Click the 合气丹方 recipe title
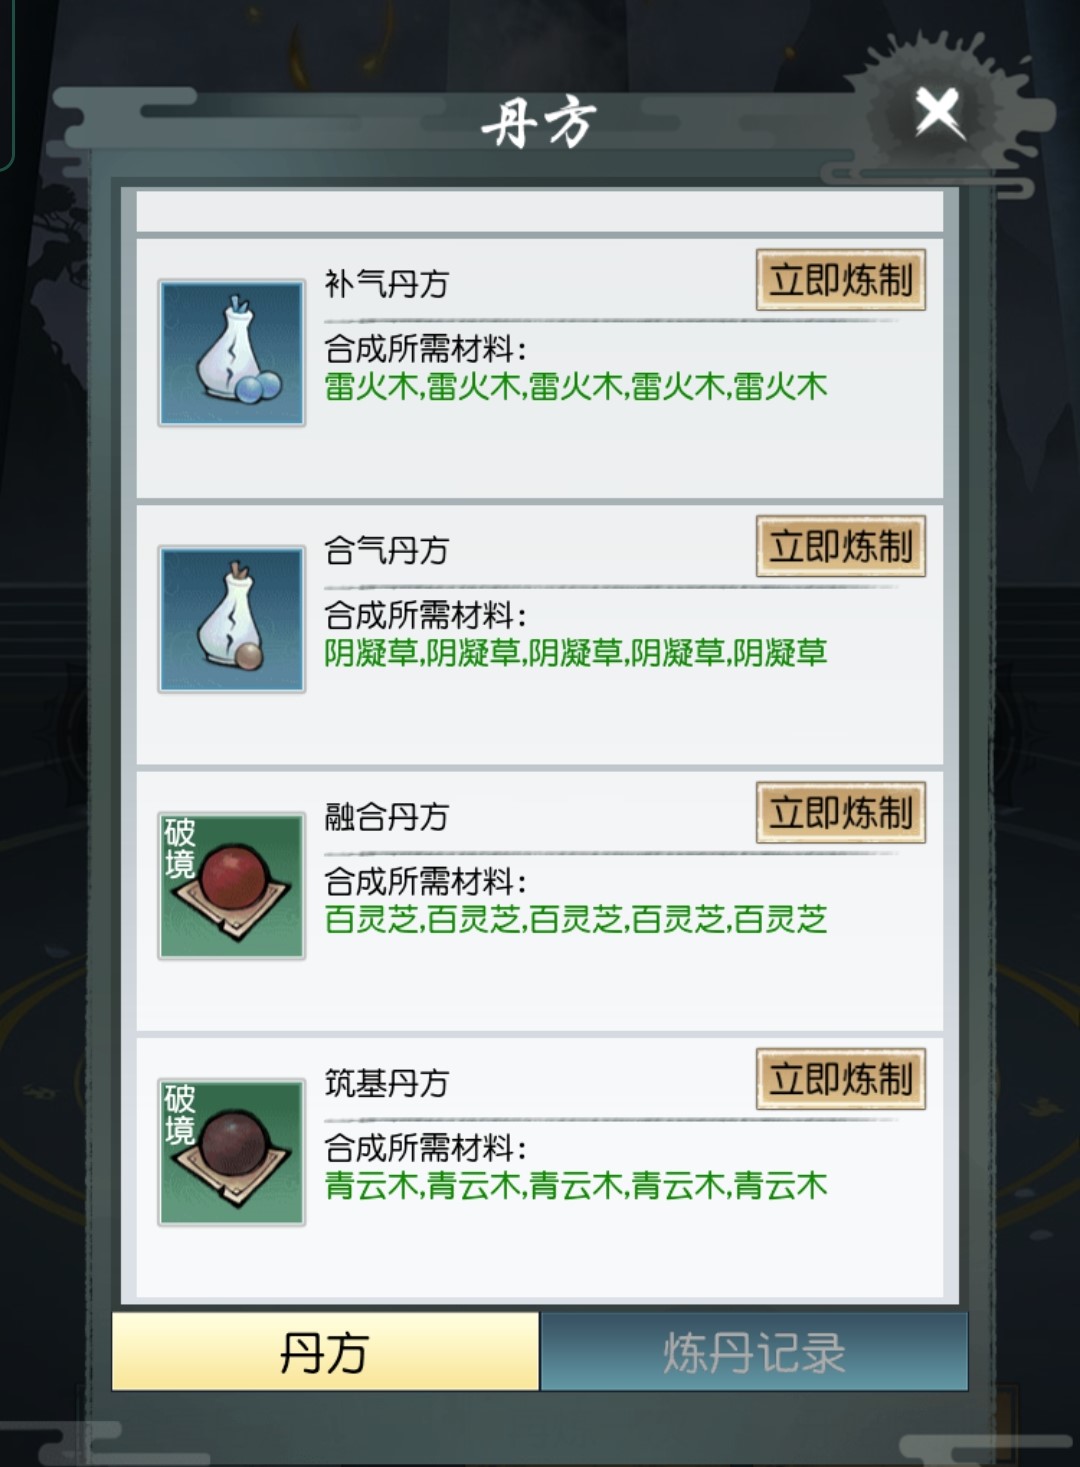 [x=386, y=550]
